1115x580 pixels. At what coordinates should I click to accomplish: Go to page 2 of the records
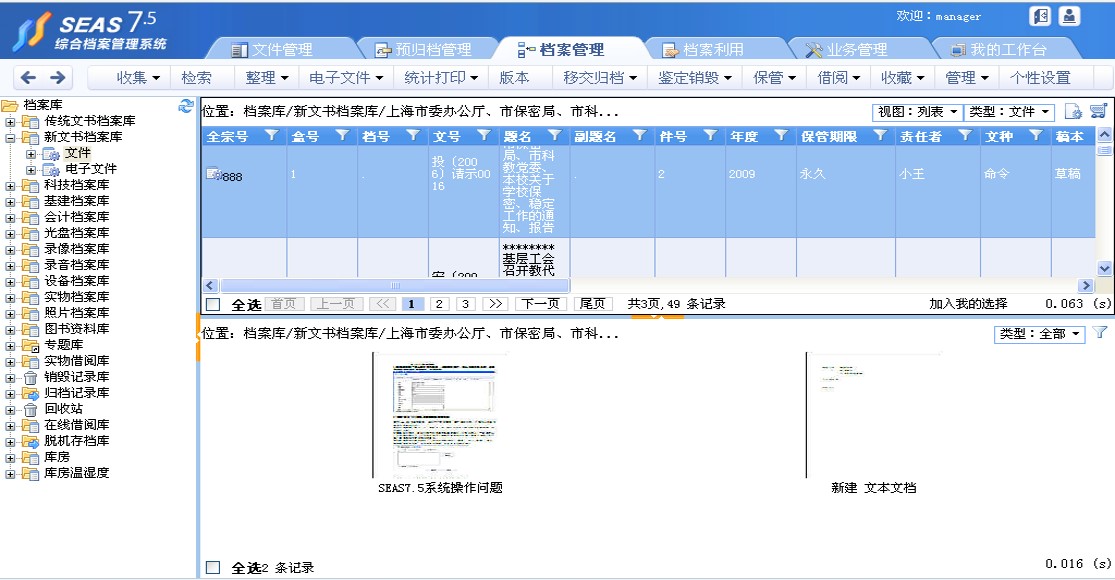439,304
